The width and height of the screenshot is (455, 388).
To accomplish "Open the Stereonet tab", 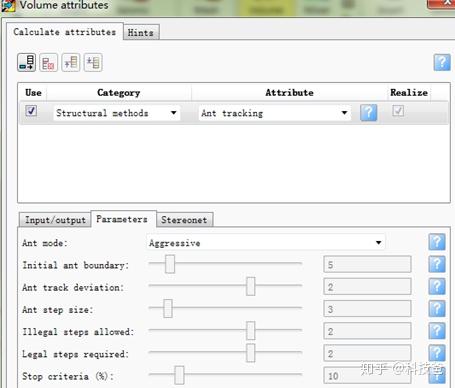I will (x=184, y=220).
